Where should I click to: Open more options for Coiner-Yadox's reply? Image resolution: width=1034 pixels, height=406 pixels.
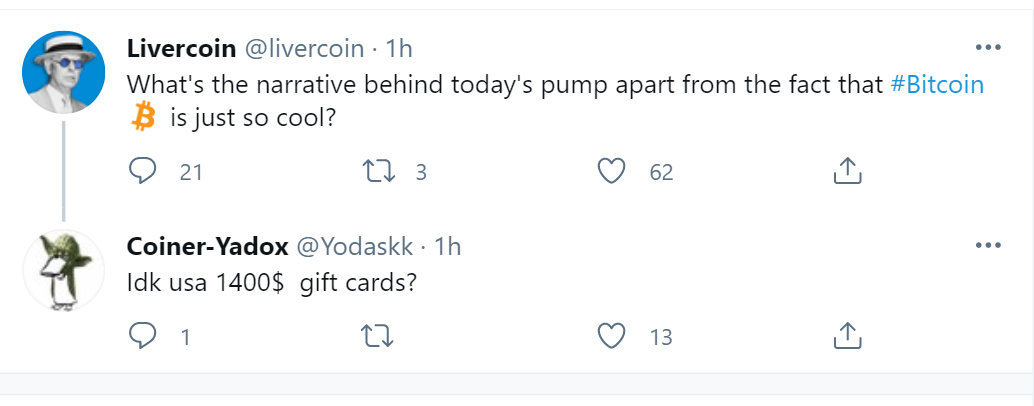click(x=987, y=246)
